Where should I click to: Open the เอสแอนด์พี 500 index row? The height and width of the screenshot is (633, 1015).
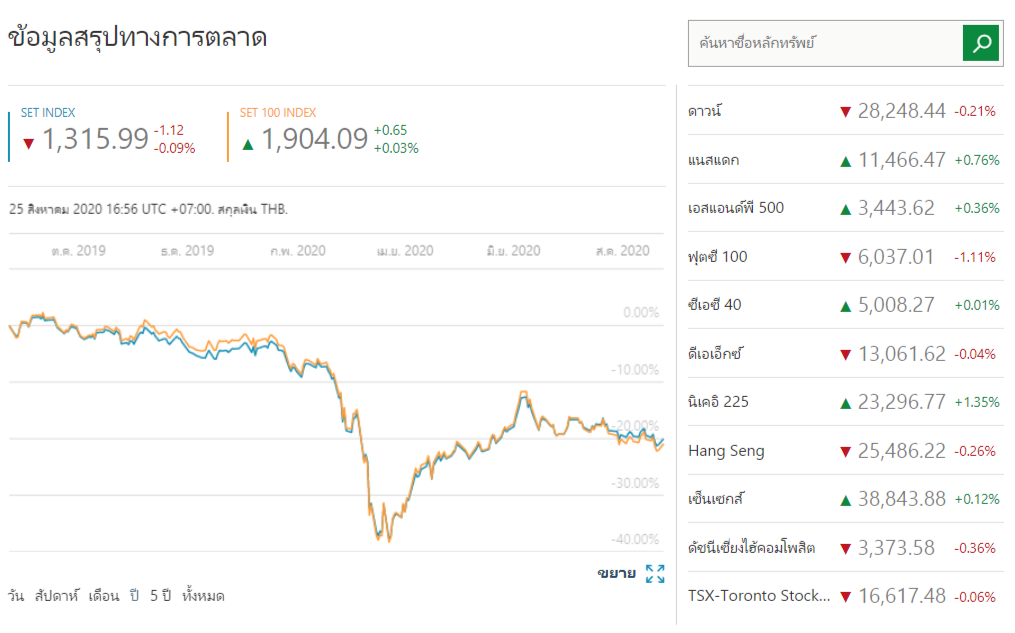pos(736,208)
